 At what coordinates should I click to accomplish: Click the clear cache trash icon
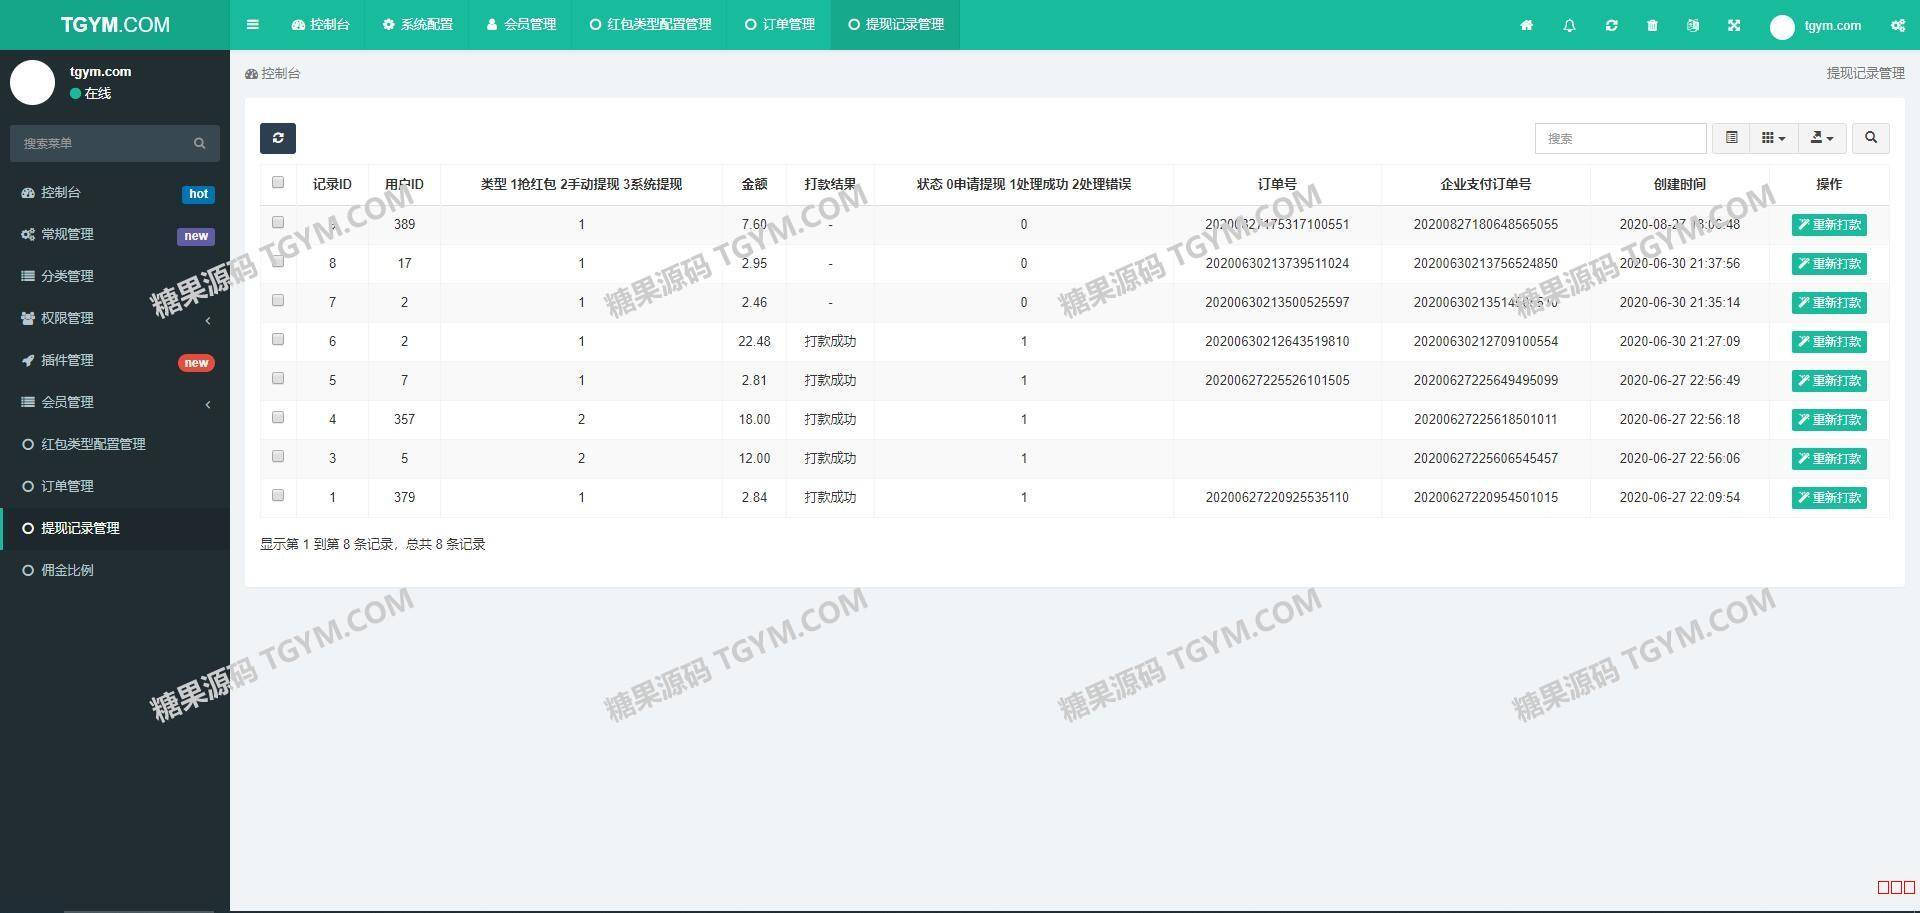[x=1652, y=25]
